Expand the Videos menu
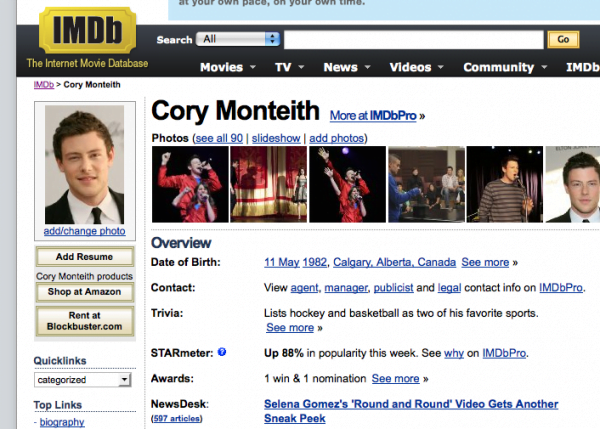The width and height of the screenshot is (600, 429). (416, 67)
